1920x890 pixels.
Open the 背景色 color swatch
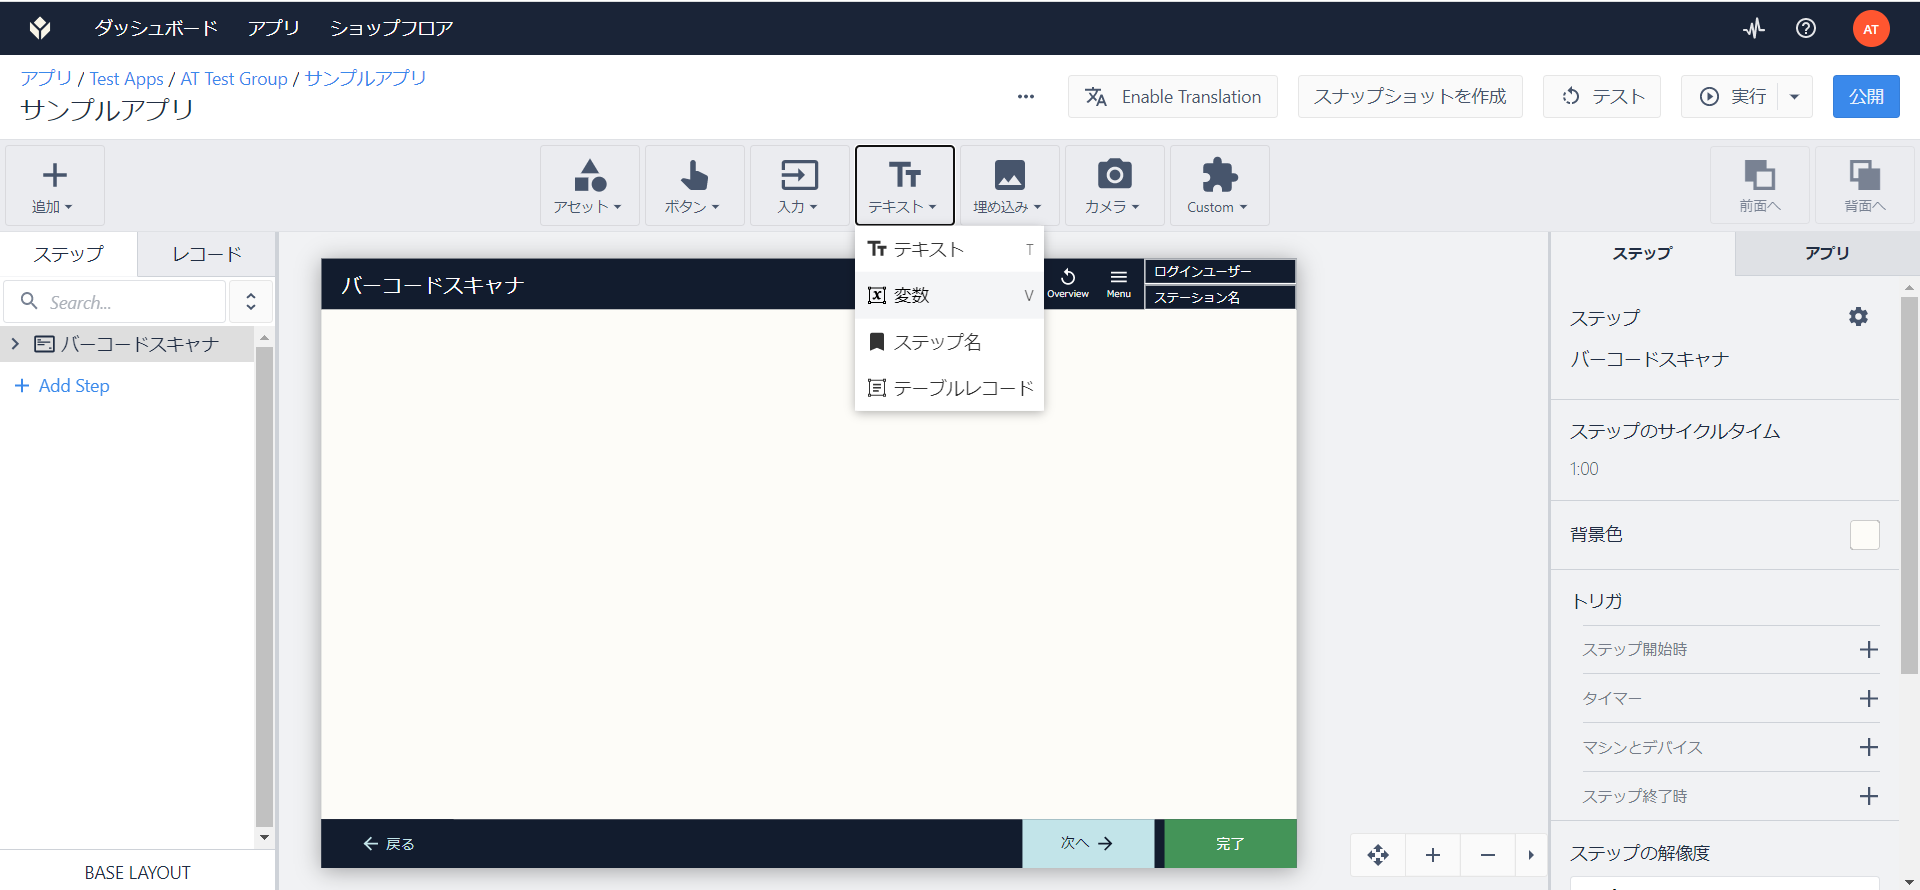coord(1864,535)
